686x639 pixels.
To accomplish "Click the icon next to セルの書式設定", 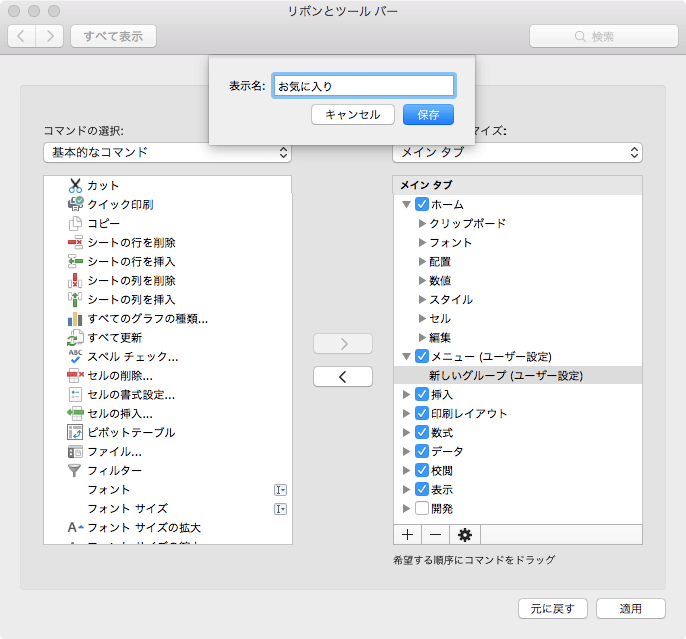I will 75,395.
